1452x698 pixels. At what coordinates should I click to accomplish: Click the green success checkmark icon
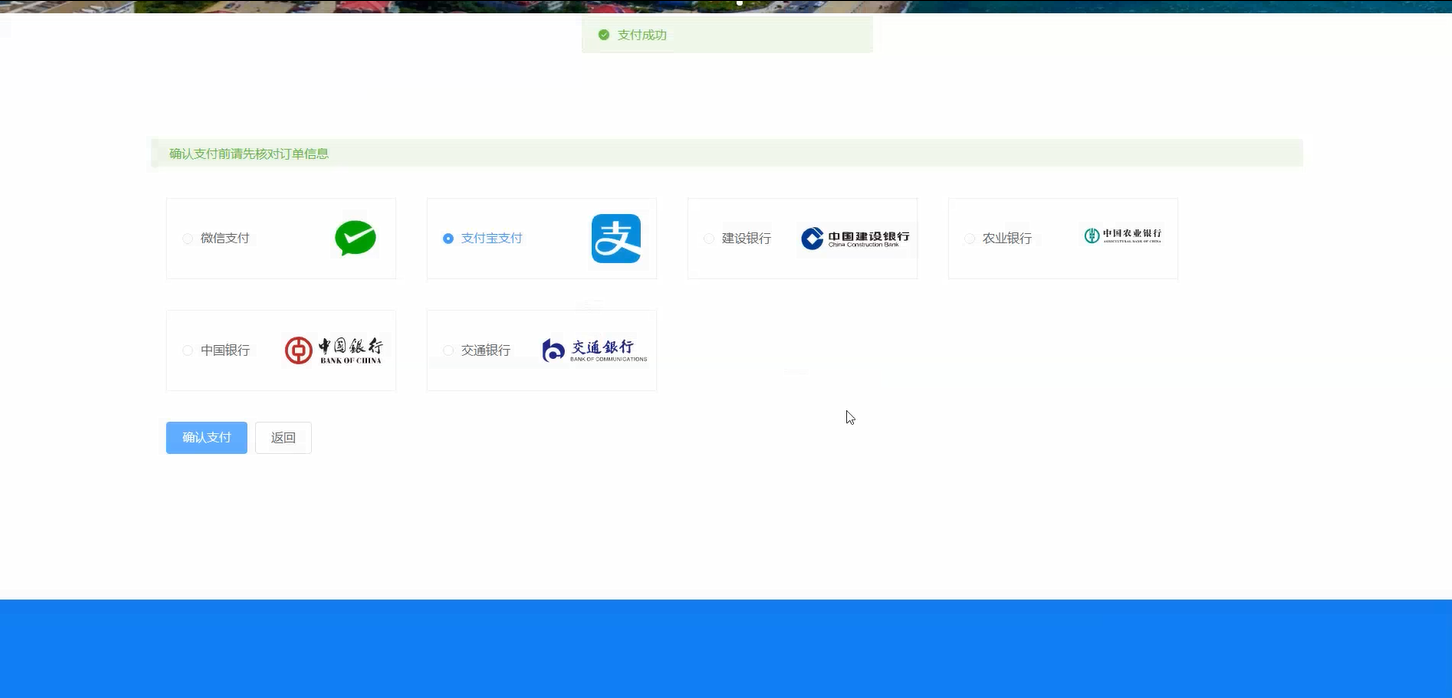pos(604,35)
